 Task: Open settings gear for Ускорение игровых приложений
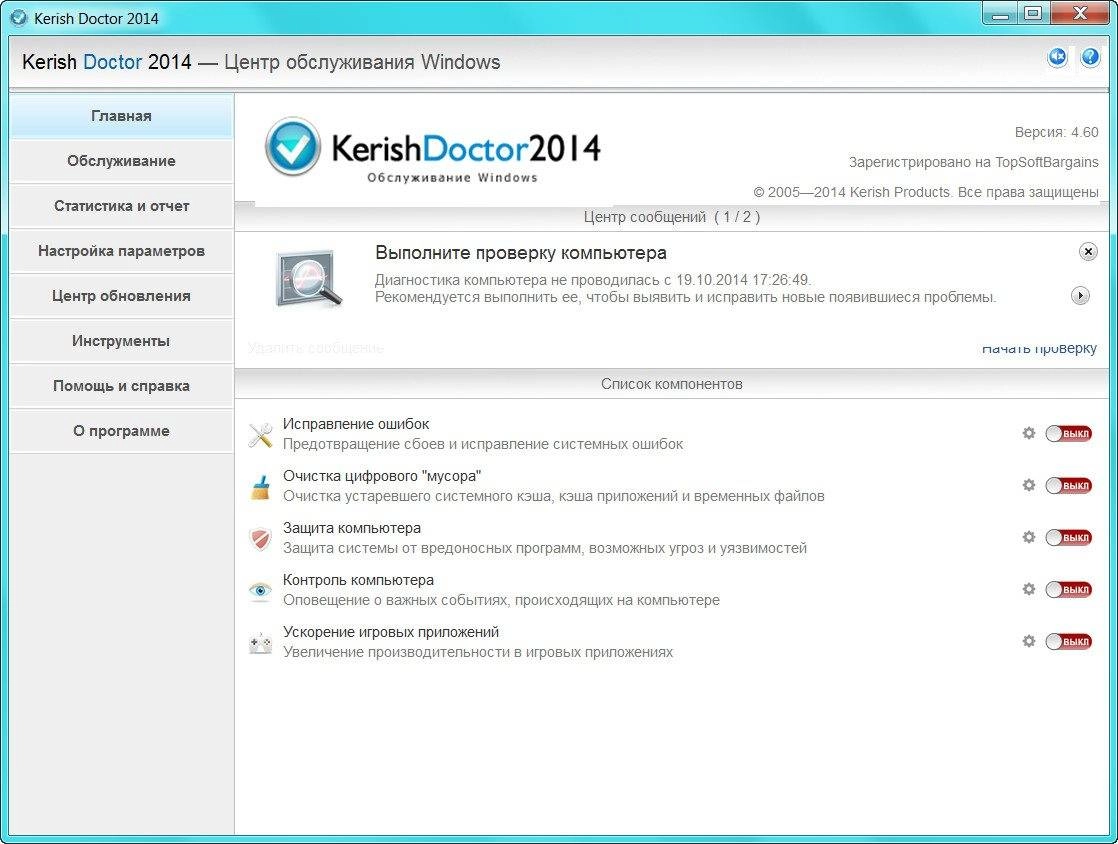1028,641
